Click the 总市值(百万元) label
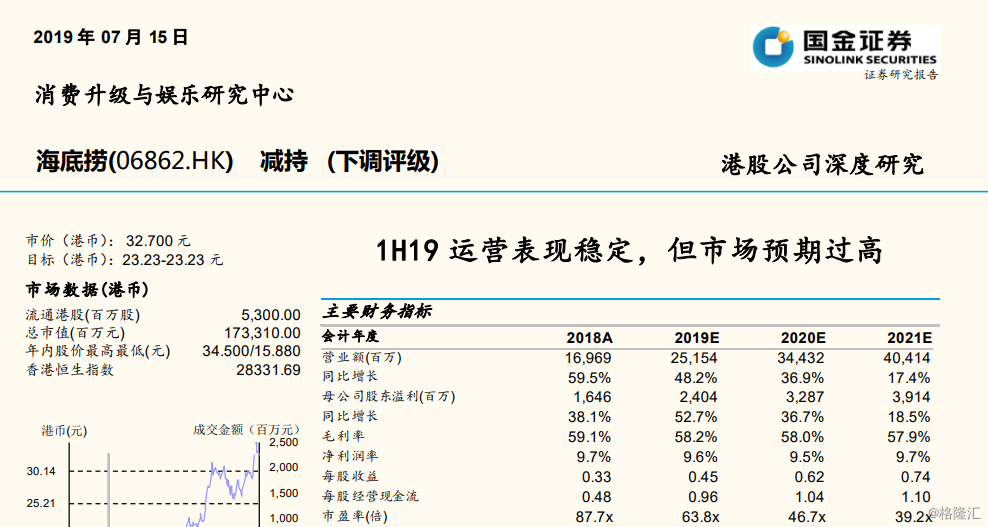 (75, 333)
